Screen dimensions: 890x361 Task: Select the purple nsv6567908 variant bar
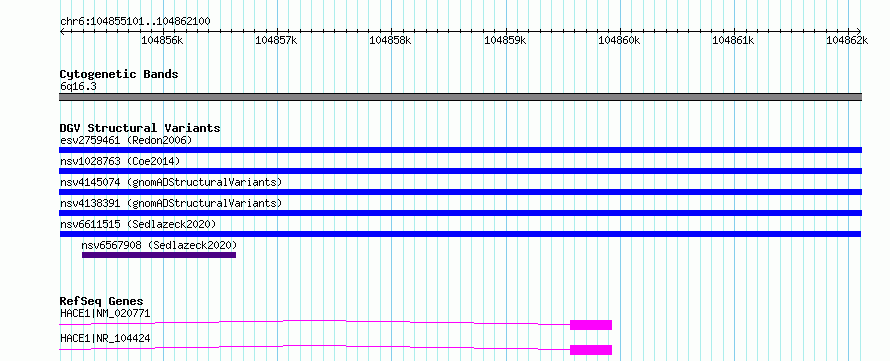point(159,255)
